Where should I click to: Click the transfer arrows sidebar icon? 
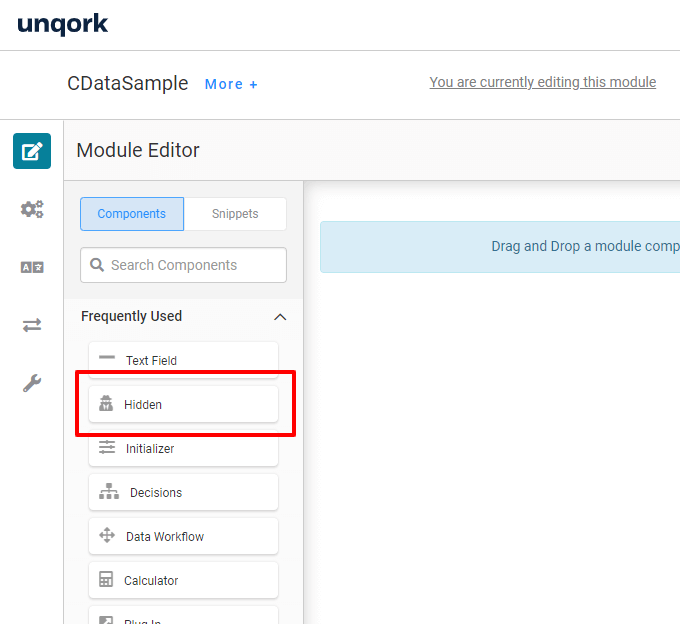coord(32,325)
